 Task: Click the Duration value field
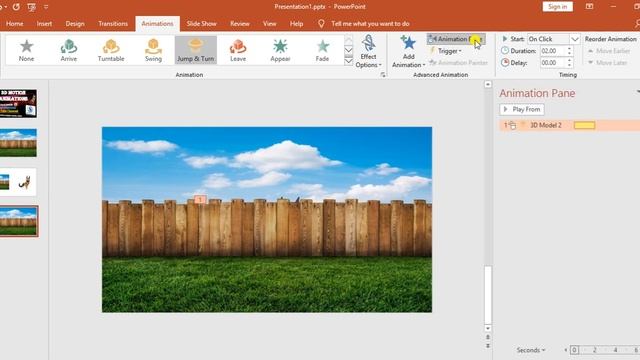point(552,51)
